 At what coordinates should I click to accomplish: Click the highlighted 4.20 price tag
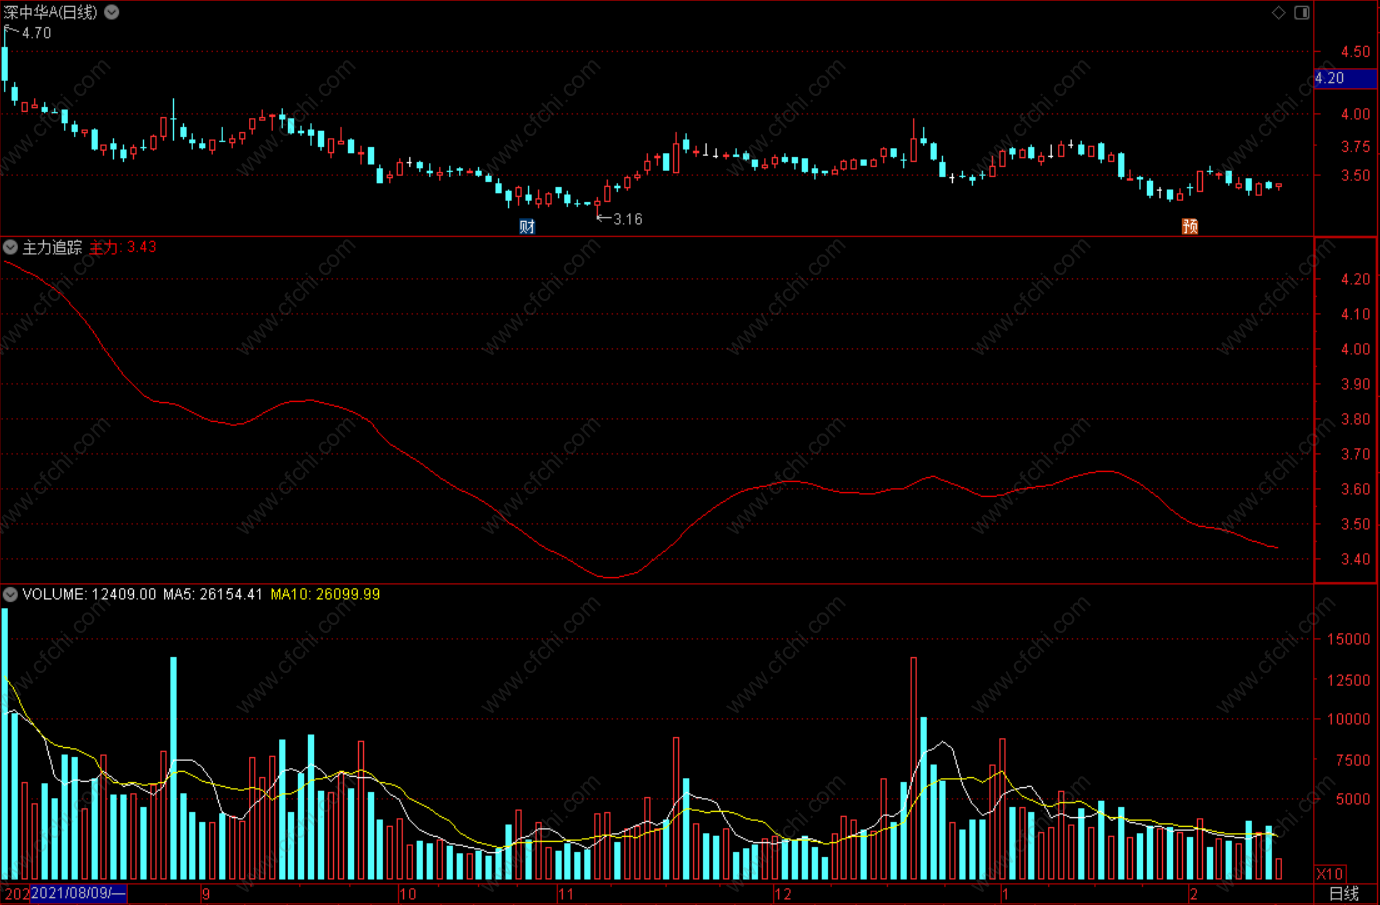click(1344, 78)
